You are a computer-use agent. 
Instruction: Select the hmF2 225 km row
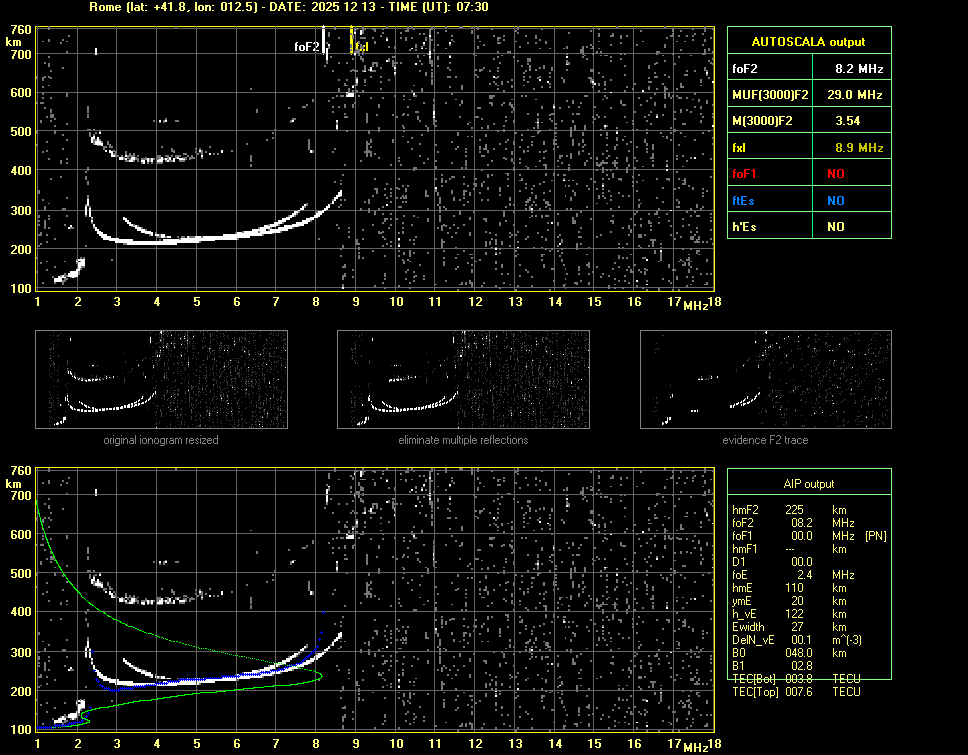[x=790, y=510]
